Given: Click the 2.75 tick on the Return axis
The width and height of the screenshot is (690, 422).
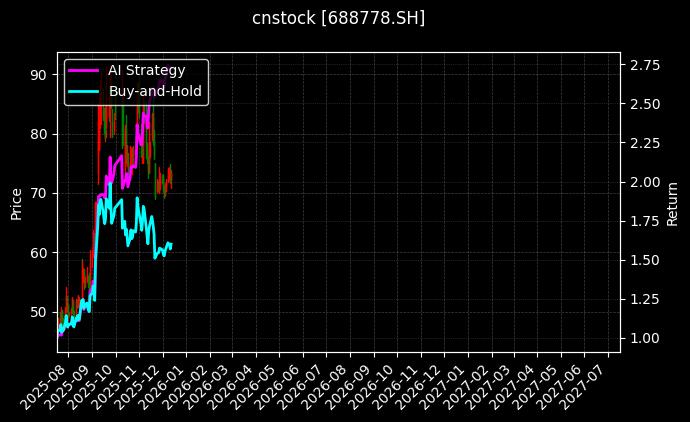Looking at the screenshot, I should [x=646, y=65].
